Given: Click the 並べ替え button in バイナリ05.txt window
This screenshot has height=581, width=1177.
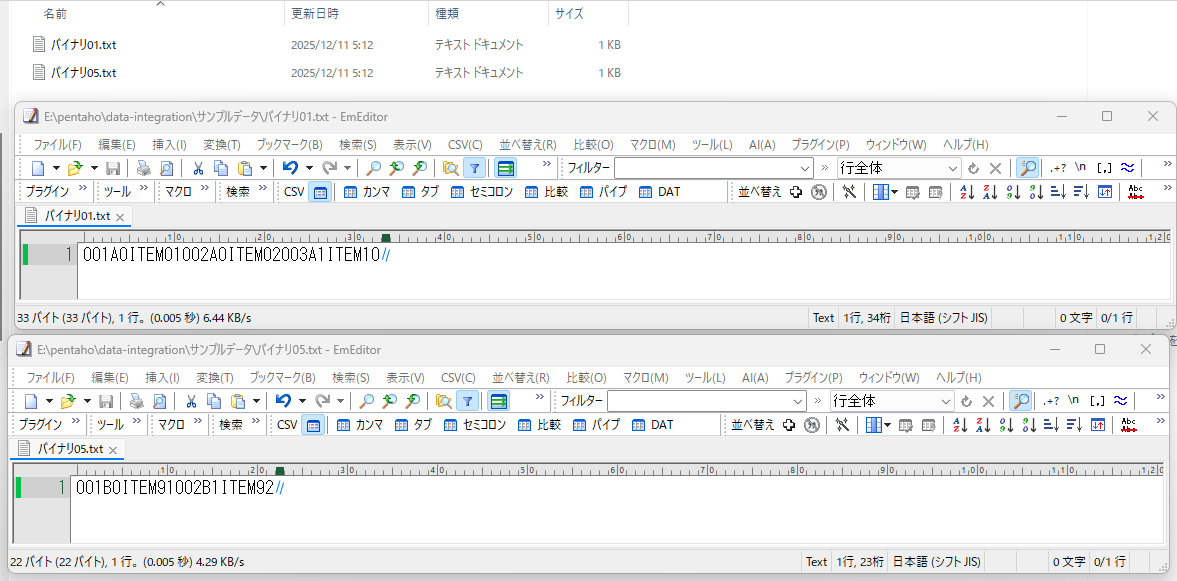Looking at the screenshot, I should click(753, 425).
